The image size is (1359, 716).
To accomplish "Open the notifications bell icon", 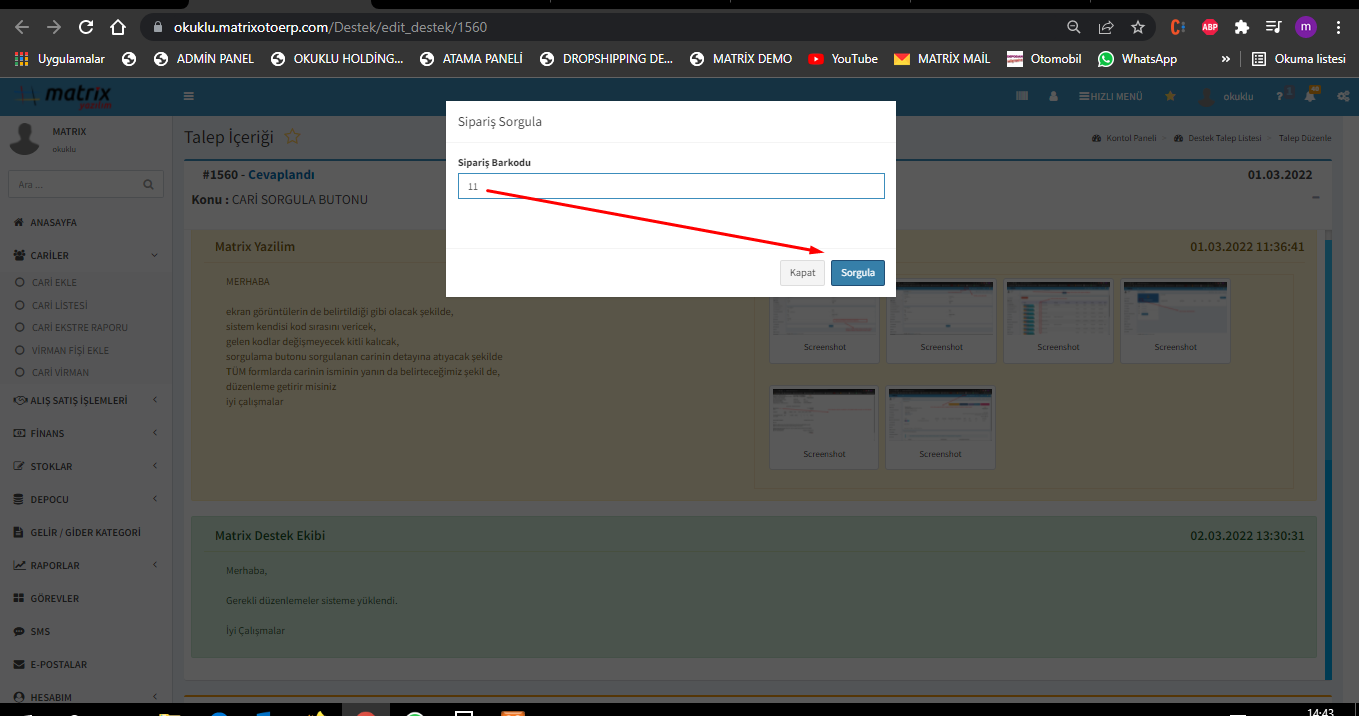I will [x=1310, y=96].
